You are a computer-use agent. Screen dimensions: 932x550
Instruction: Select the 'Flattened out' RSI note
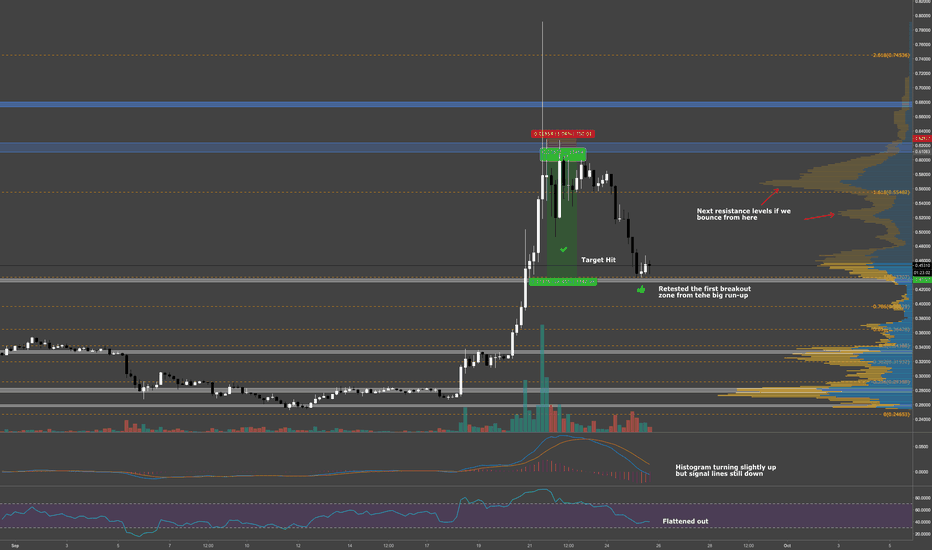(685, 521)
